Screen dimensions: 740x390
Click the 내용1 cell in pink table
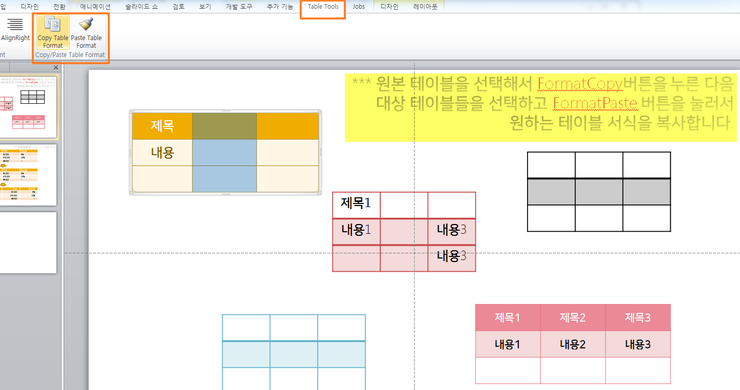pyautogui.click(x=507, y=344)
